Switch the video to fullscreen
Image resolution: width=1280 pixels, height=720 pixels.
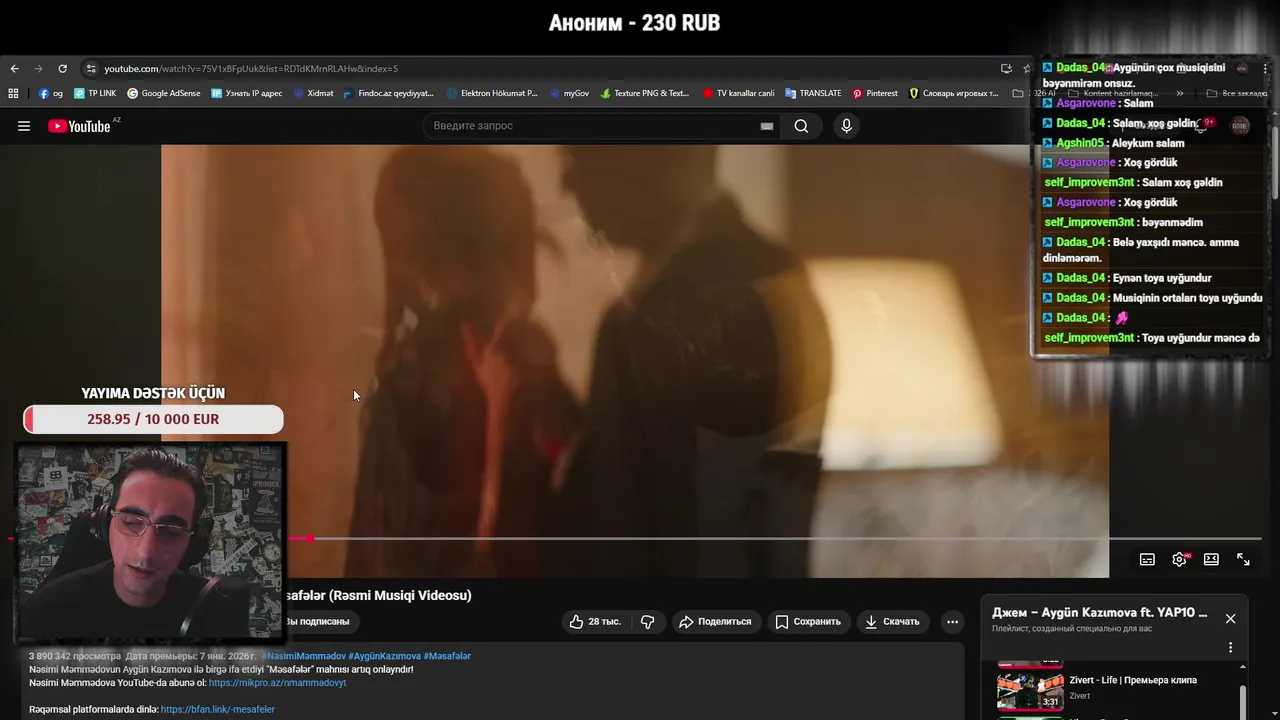click(x=1243, y=560)
